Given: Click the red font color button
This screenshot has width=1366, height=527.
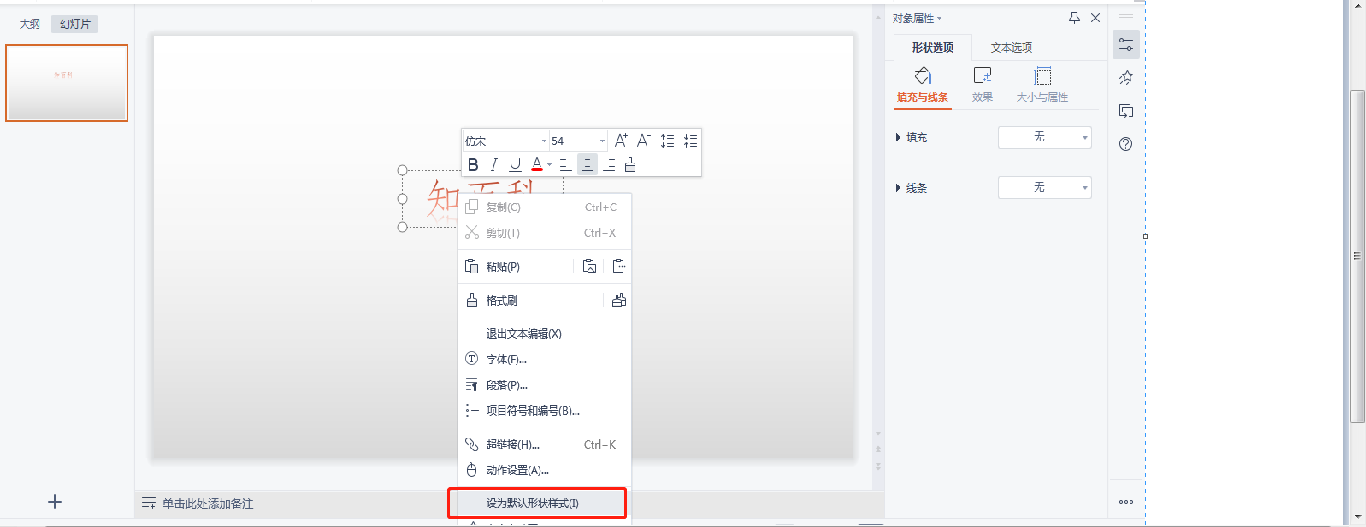Looking at the screenshot, I should point(537,165).
